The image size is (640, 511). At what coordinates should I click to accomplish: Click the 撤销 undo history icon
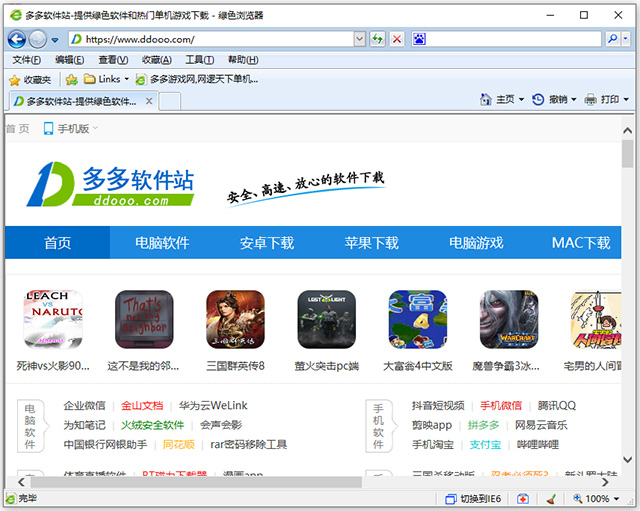click(x=538, y=99)
